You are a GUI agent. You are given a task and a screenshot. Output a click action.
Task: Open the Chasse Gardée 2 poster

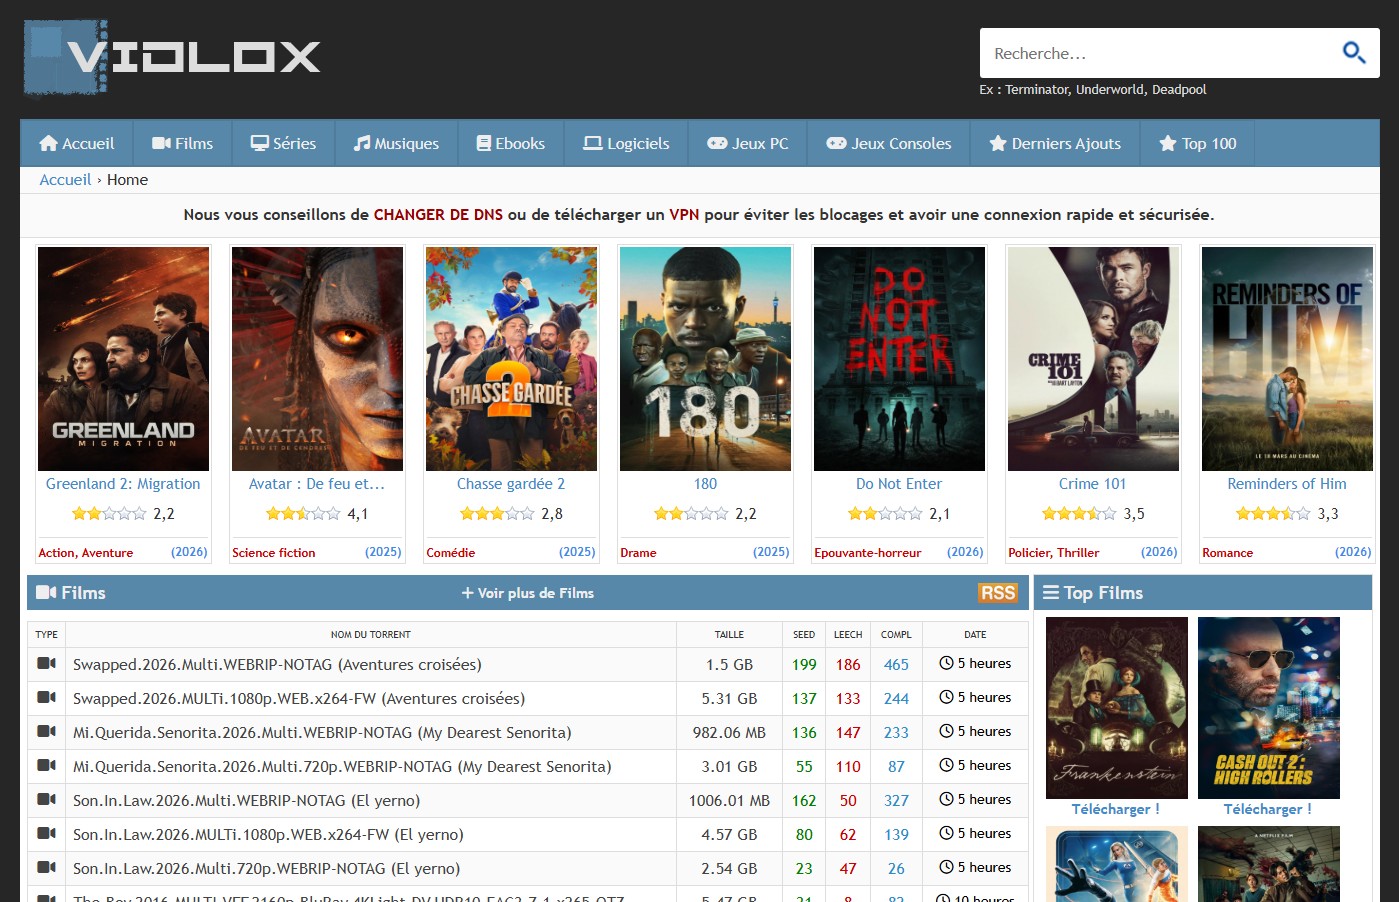click(511, 359)
